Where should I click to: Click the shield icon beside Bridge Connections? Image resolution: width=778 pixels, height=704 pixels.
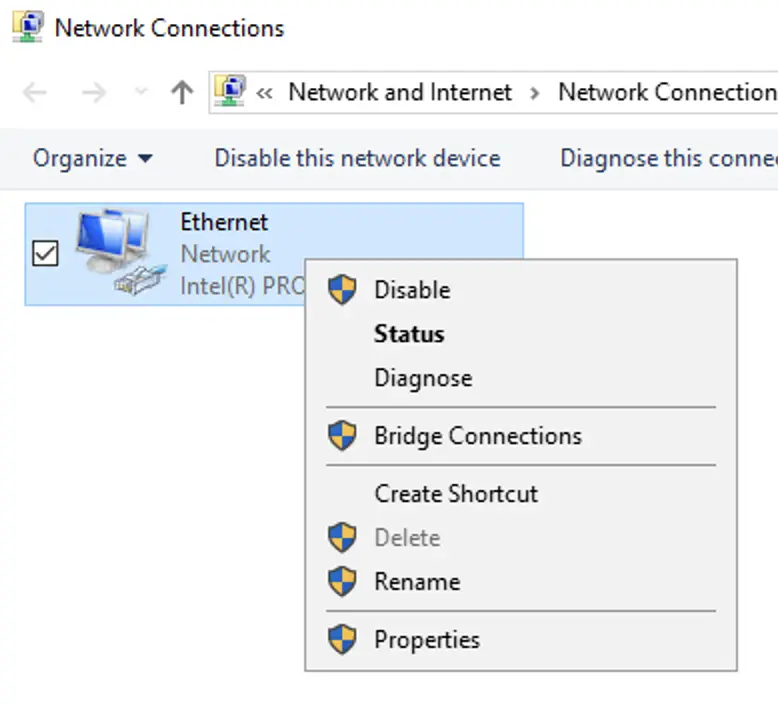click(x=343, y=436)
